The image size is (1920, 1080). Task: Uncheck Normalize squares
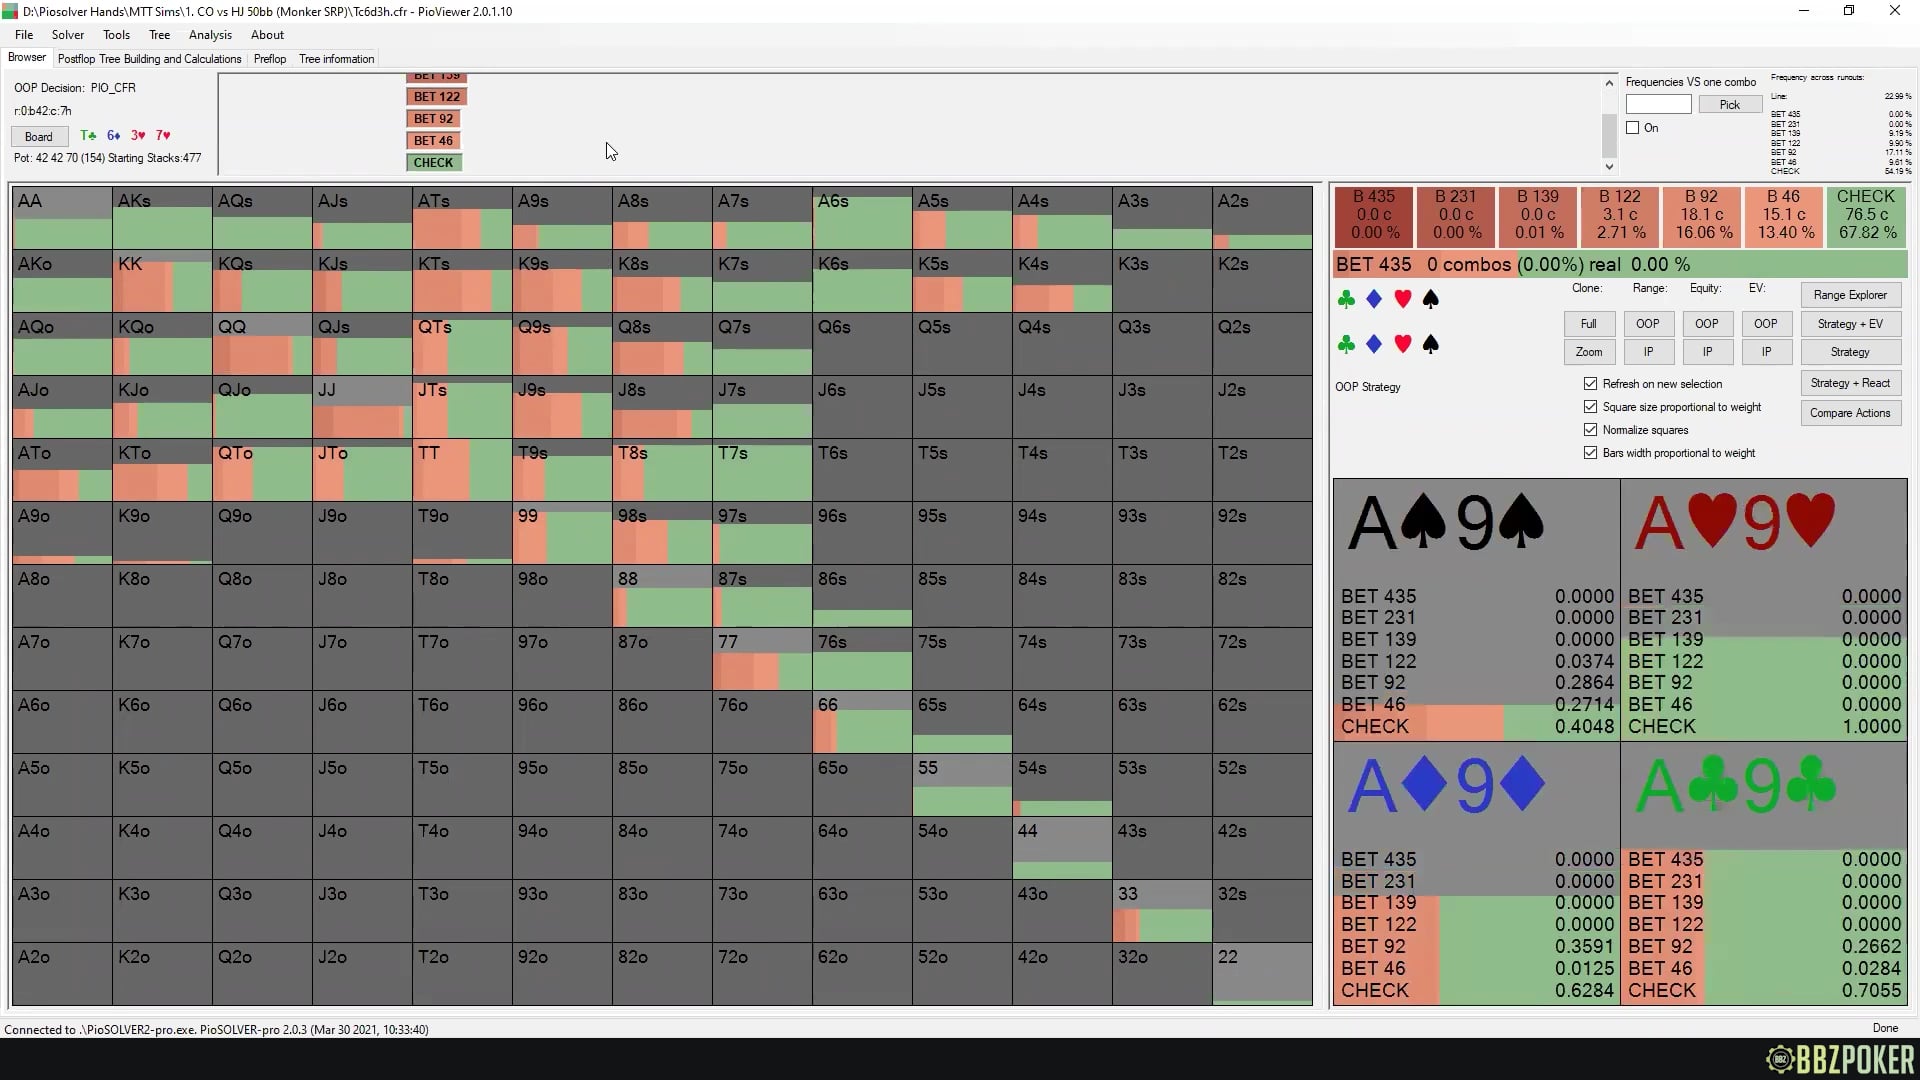1590,430
